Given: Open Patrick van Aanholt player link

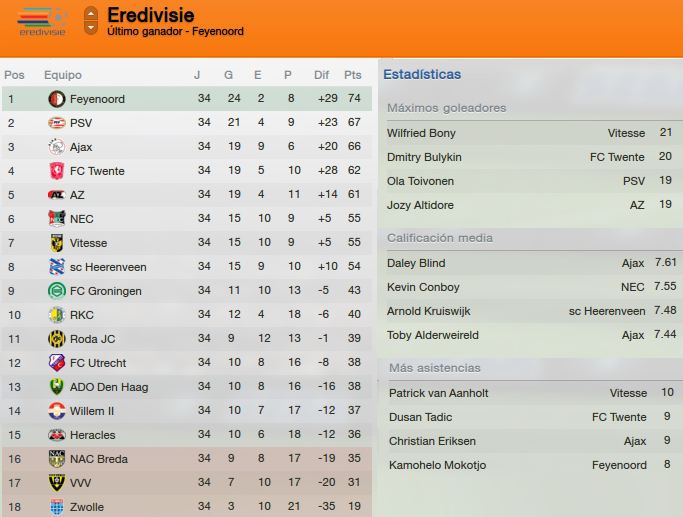Looking at the screenshot, I should (x=439, y=393).
